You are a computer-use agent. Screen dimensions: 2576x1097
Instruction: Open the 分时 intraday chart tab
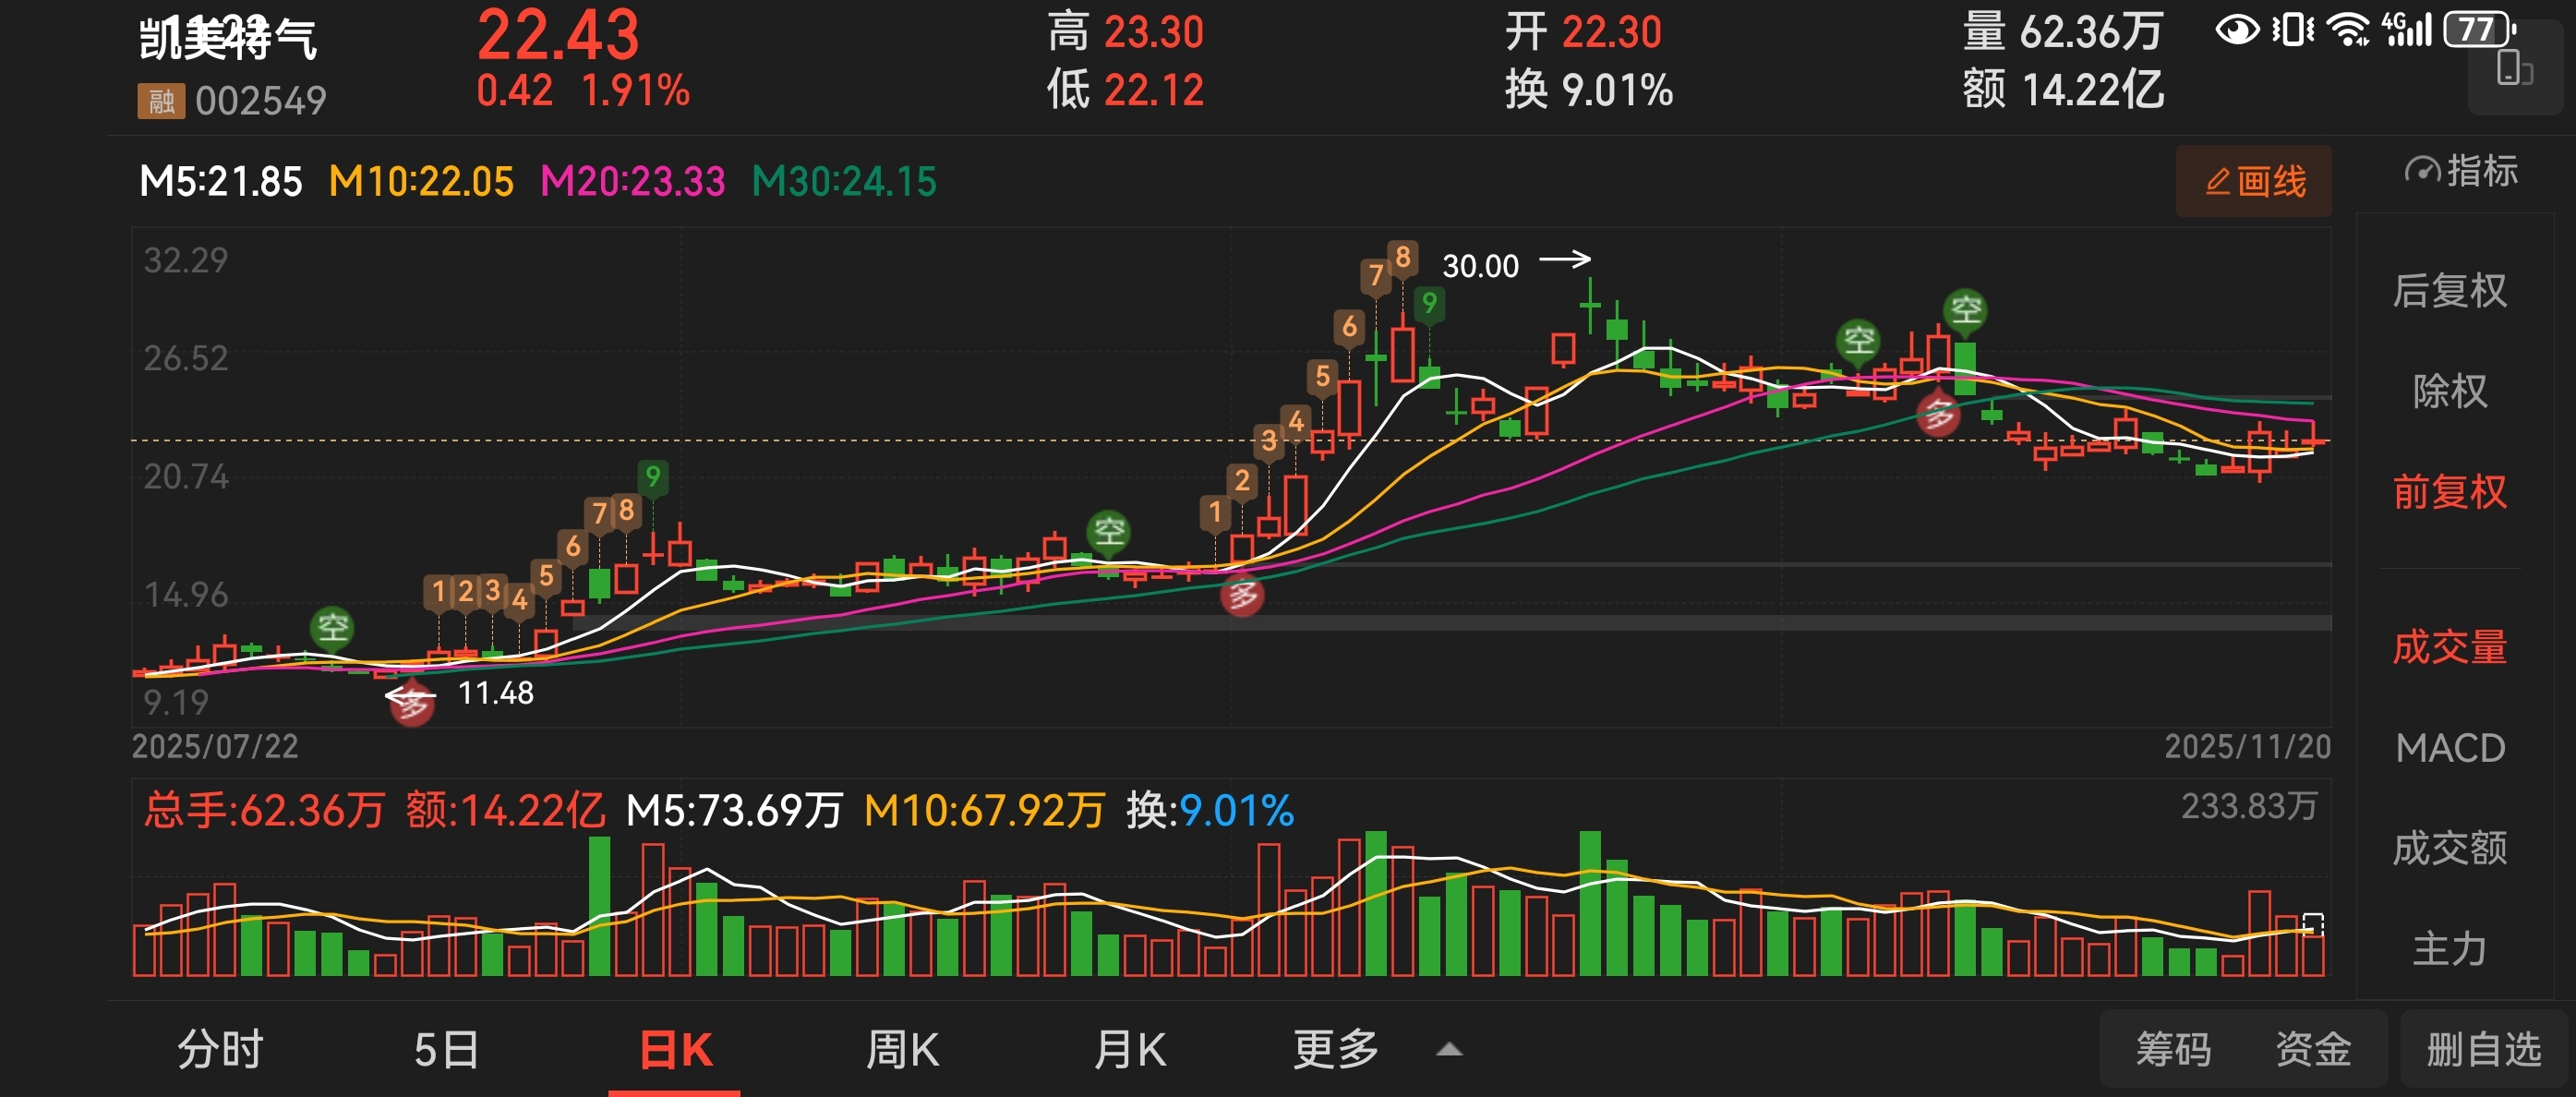click(x=220, y=1050)
